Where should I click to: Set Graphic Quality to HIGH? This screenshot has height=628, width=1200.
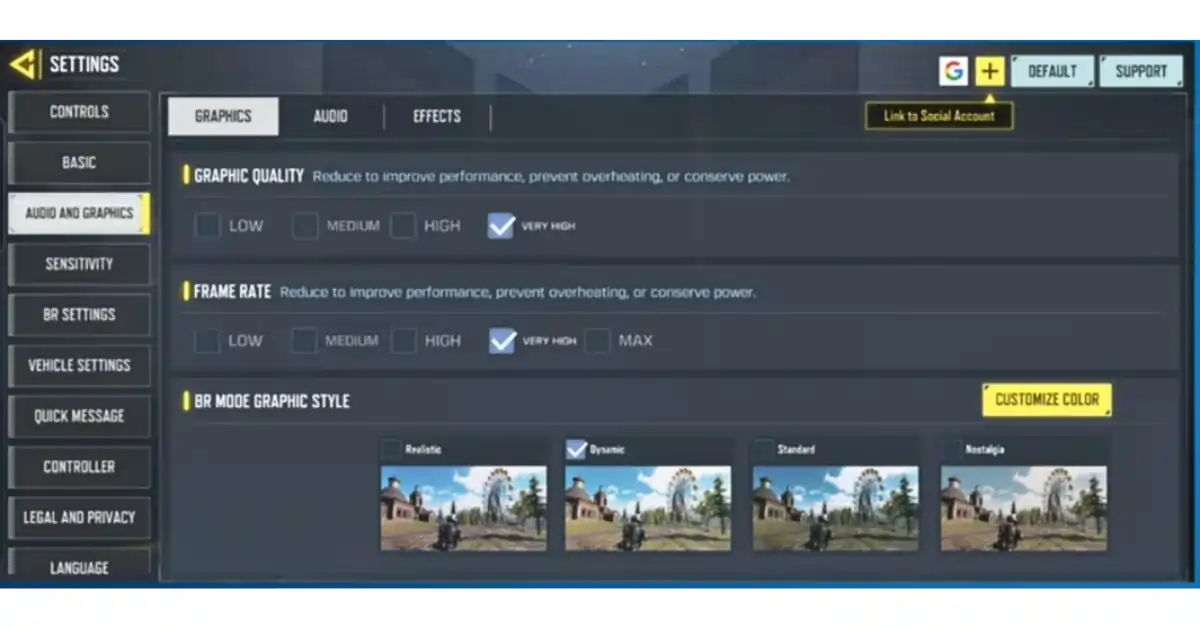[x=403, y=226]
